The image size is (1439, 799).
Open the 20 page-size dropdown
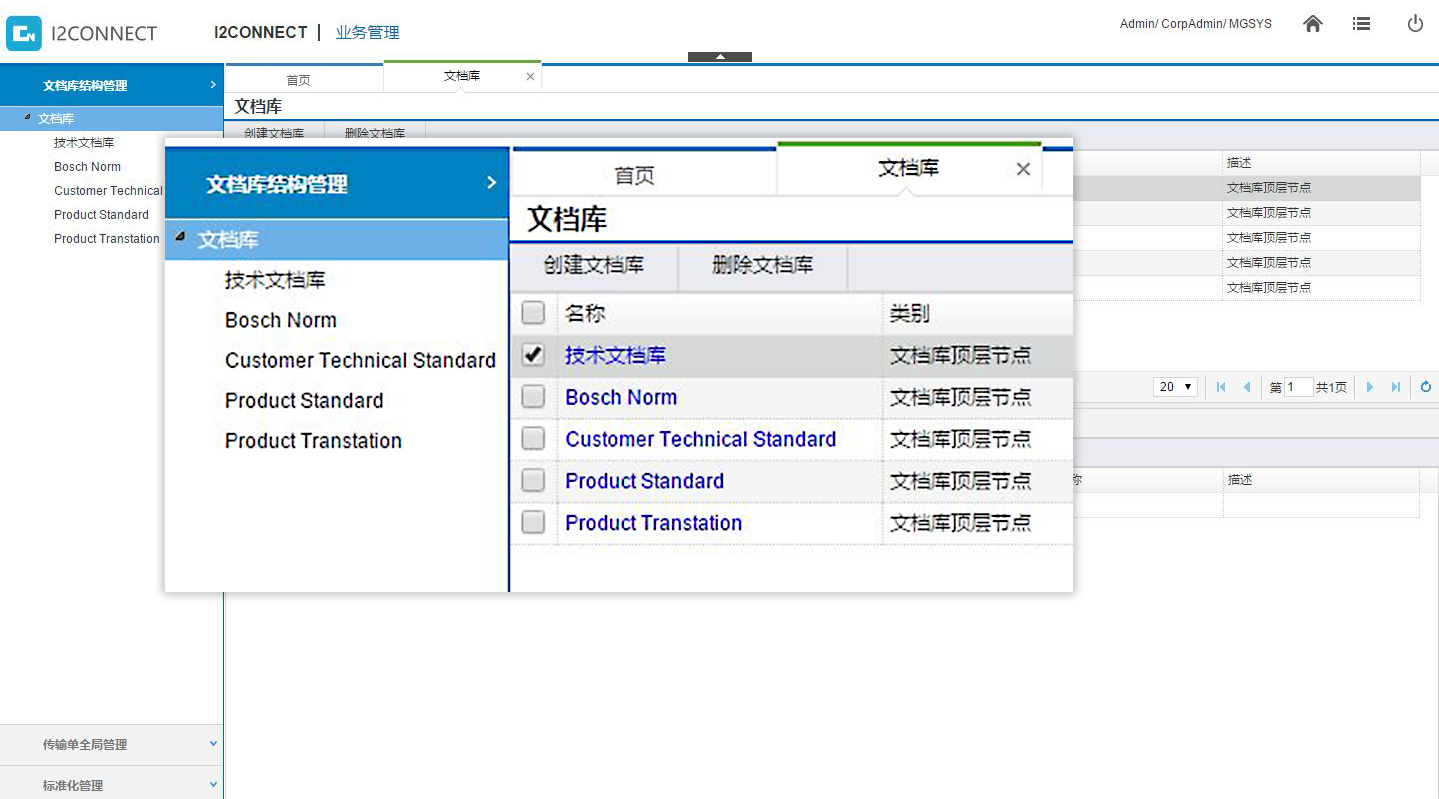[1175, 387]
